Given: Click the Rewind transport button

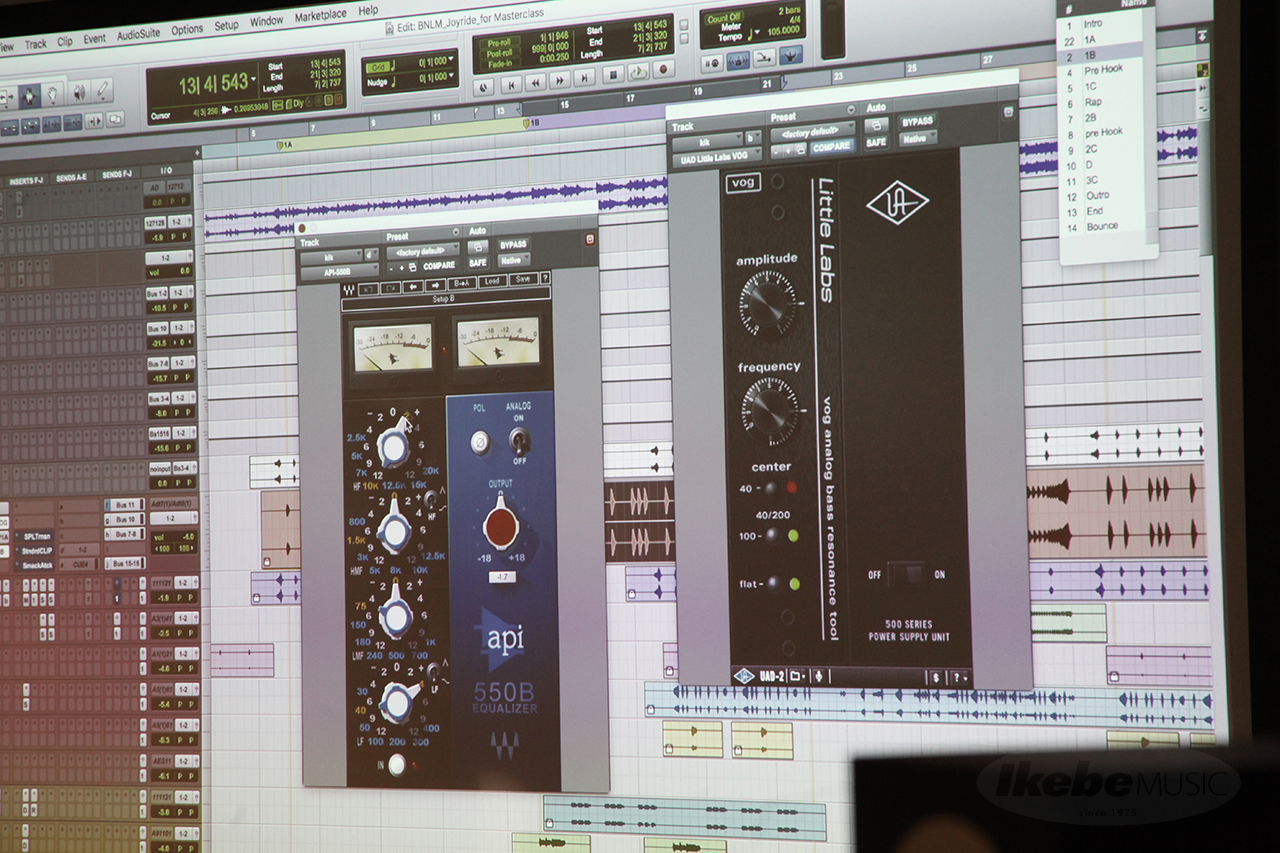Looking at the screenshot, I should [x=535, y=81].
